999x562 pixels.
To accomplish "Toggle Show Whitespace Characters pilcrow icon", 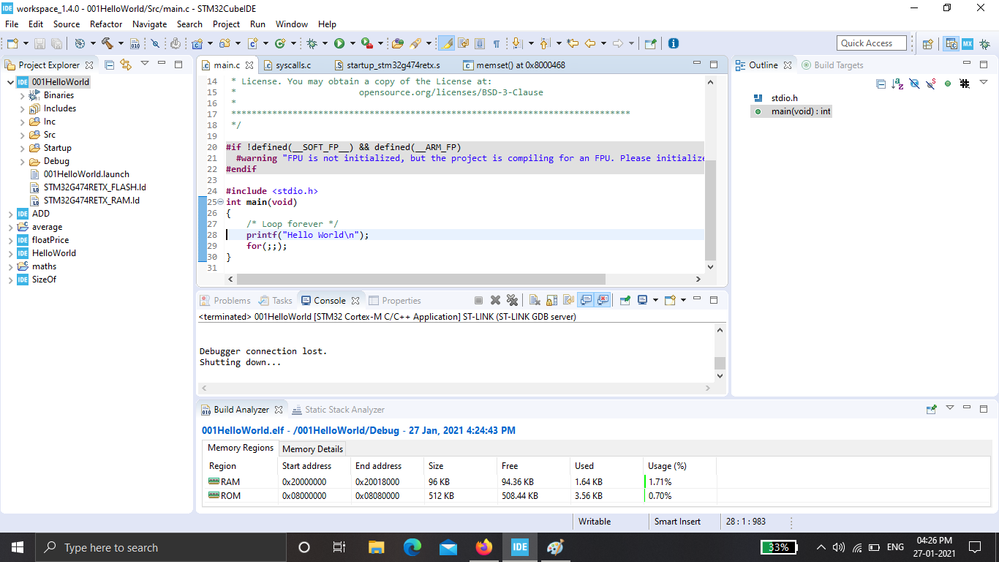I will (x=496, y=43).
